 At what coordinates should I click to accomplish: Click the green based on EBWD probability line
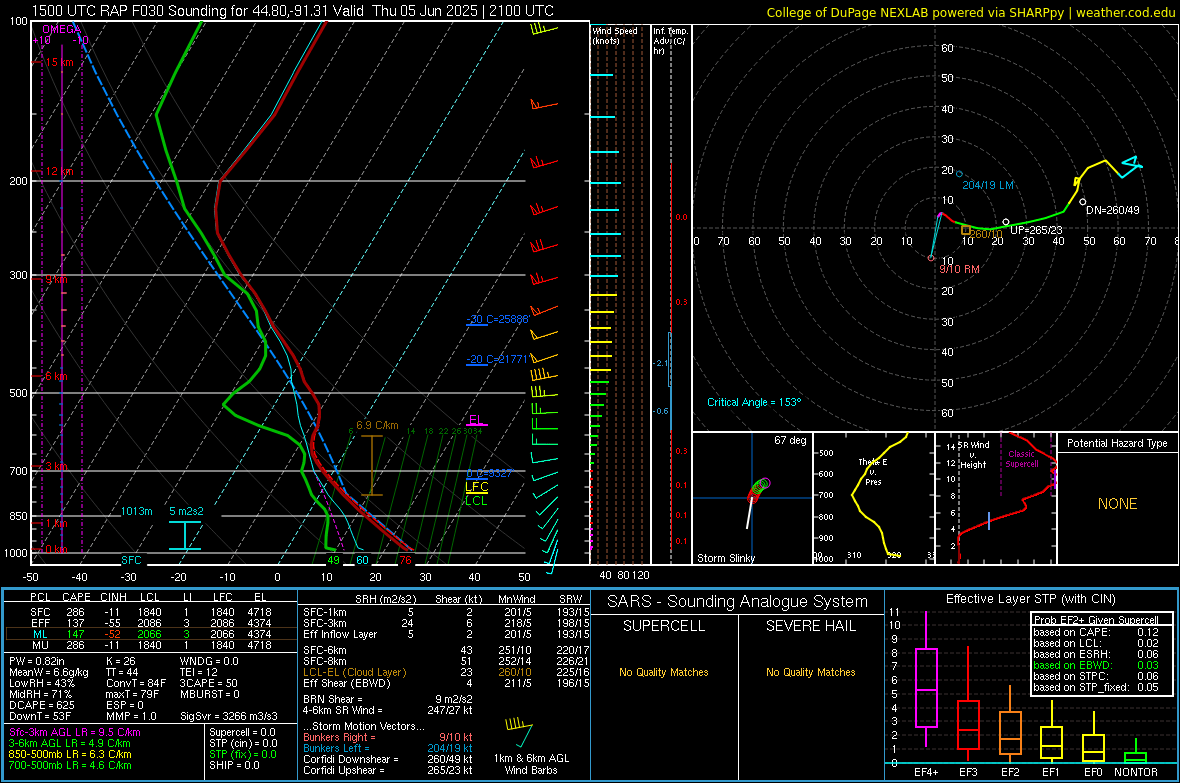[1096, 665]
